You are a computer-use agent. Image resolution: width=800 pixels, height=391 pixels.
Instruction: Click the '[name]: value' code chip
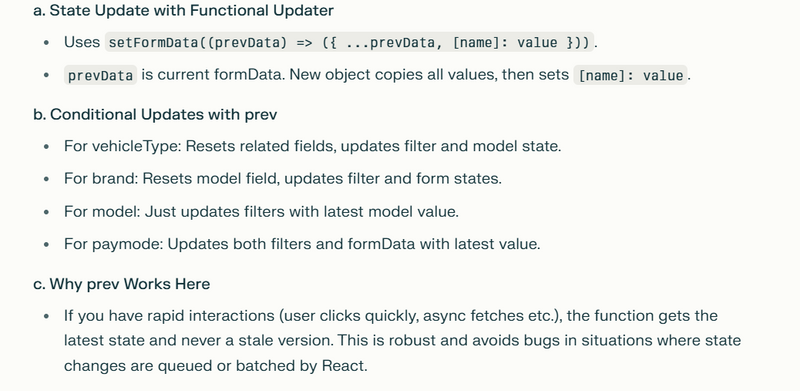coord(631,75)
